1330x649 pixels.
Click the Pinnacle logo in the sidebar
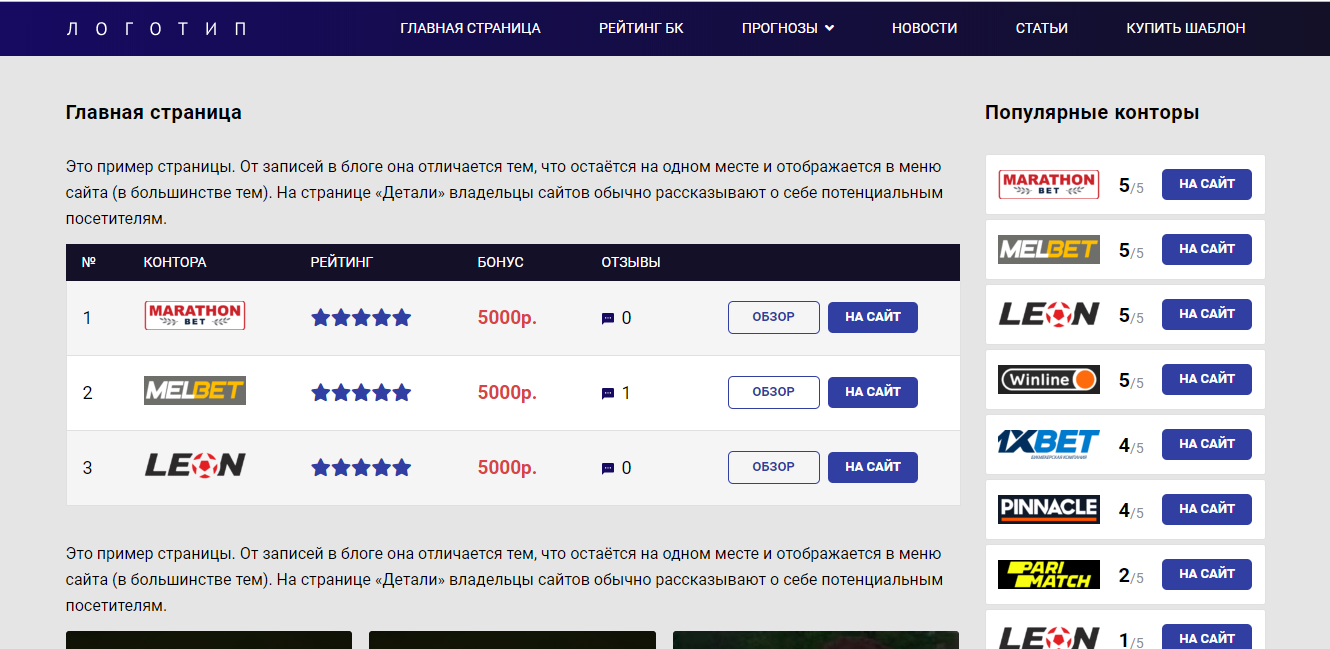pyautogui.click(x=1048, y=509)
